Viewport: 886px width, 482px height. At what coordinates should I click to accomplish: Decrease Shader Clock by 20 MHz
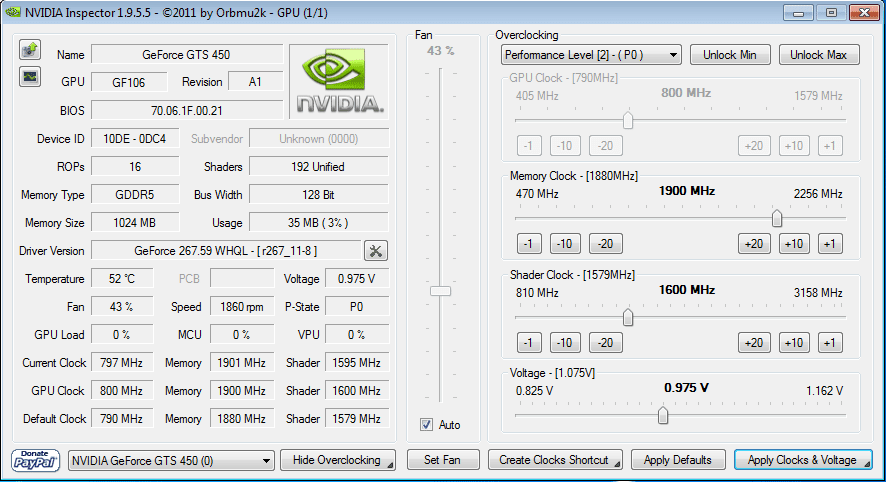point(606,343)
